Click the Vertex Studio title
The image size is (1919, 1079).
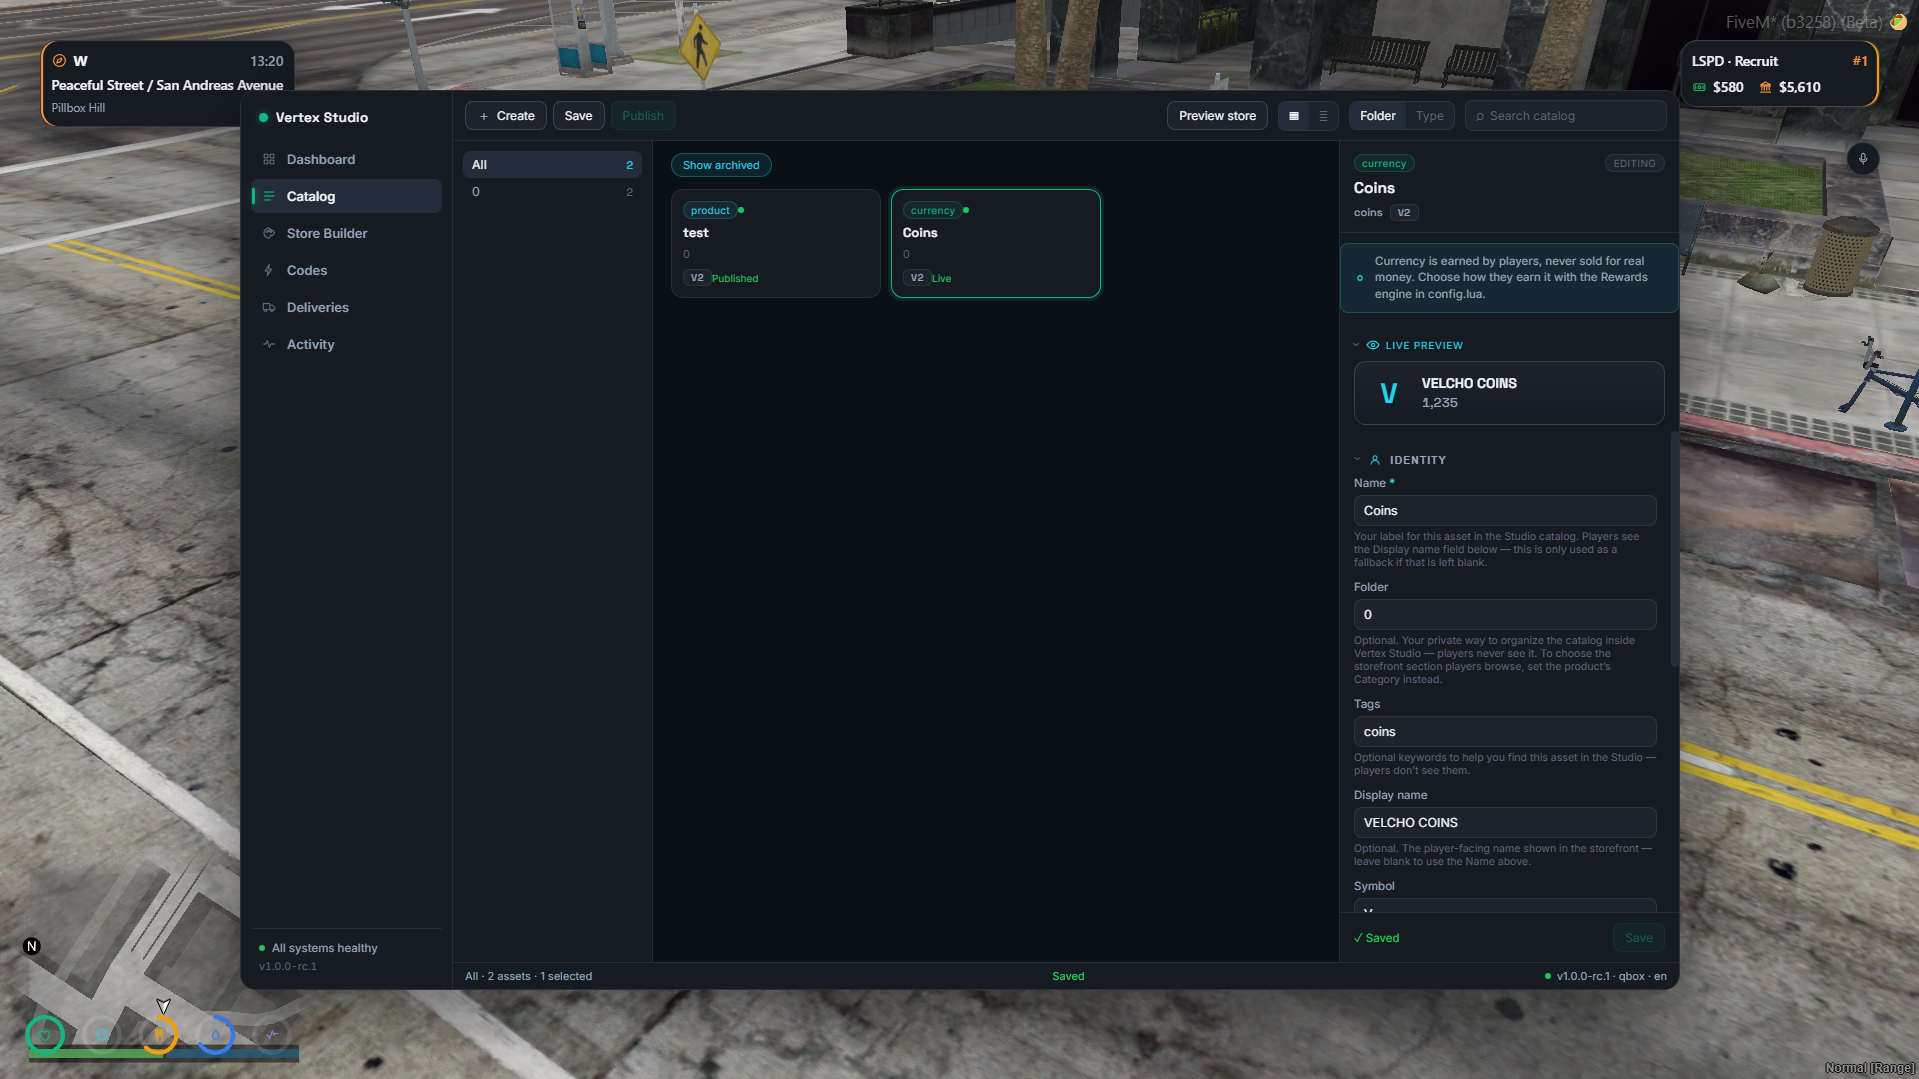[x=321, y=118]
